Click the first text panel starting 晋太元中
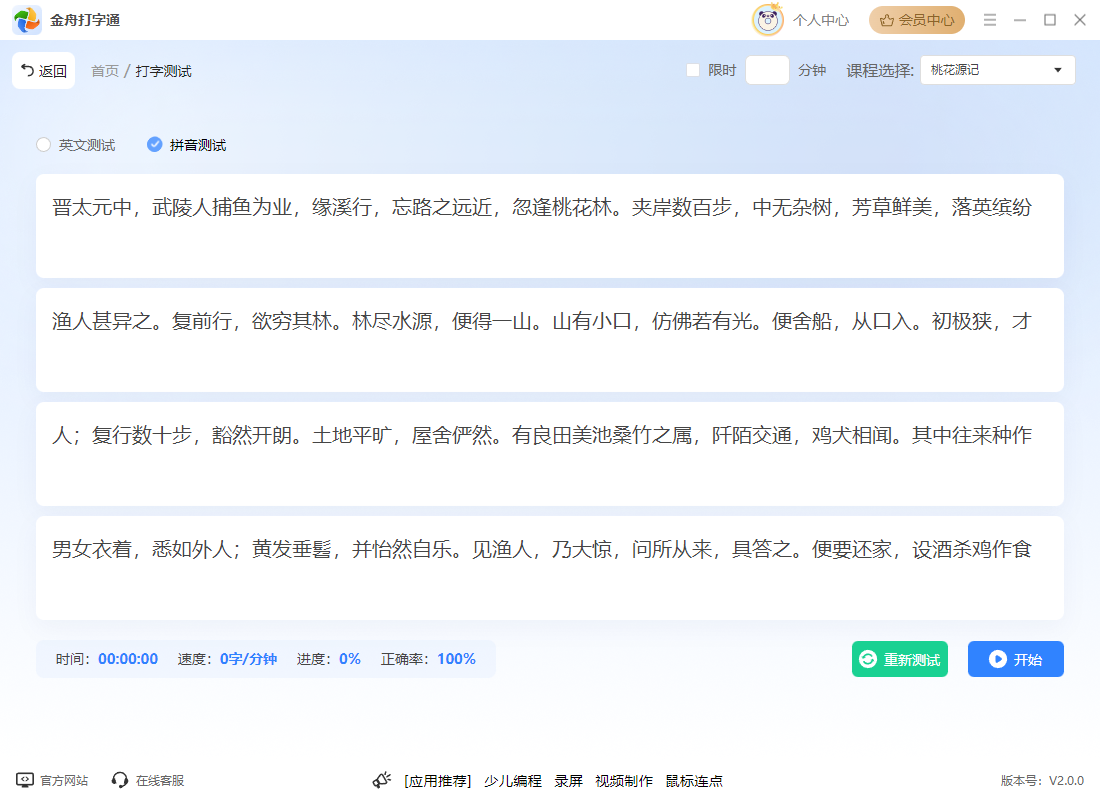This screenshot has width=1100, height=800. click(550, 226)
